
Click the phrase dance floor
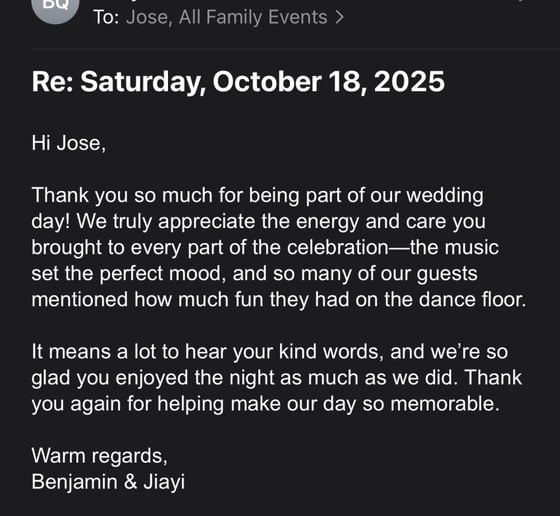click(472, 299)
